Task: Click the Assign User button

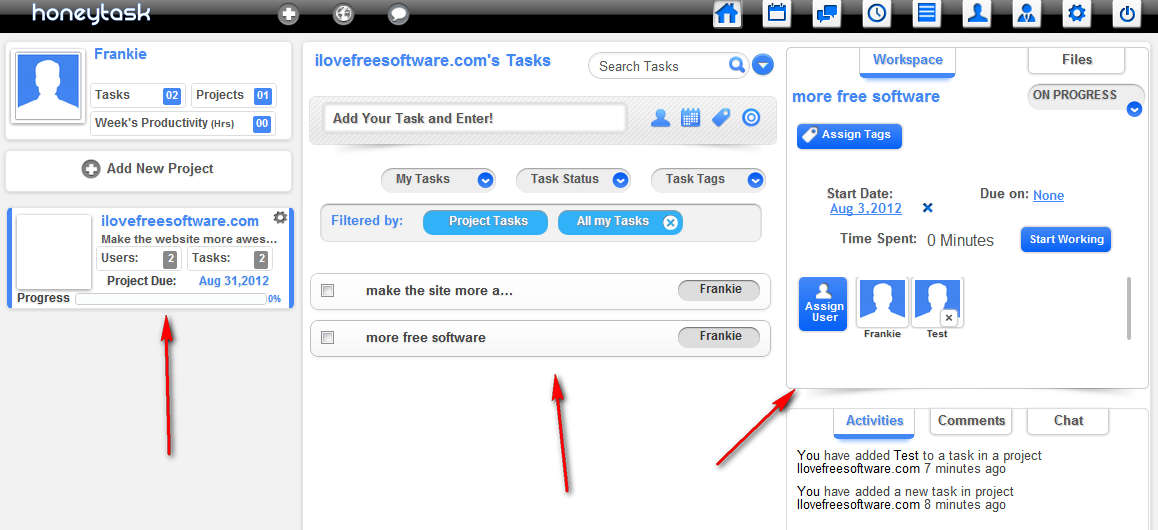Action: 823,304
